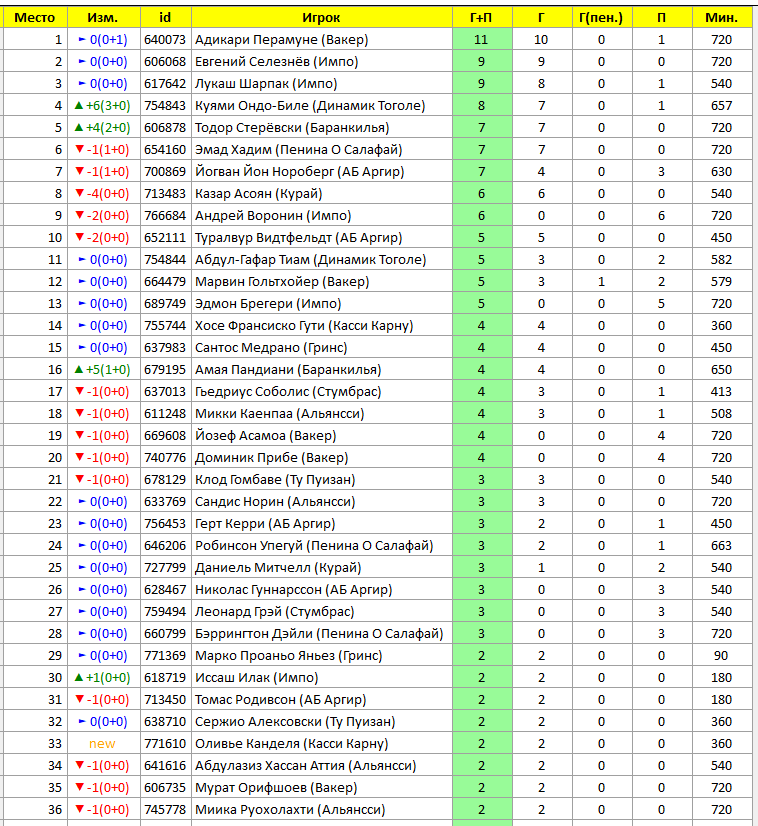Select player Эдмон Брегери (Импо)

(268, 303)
